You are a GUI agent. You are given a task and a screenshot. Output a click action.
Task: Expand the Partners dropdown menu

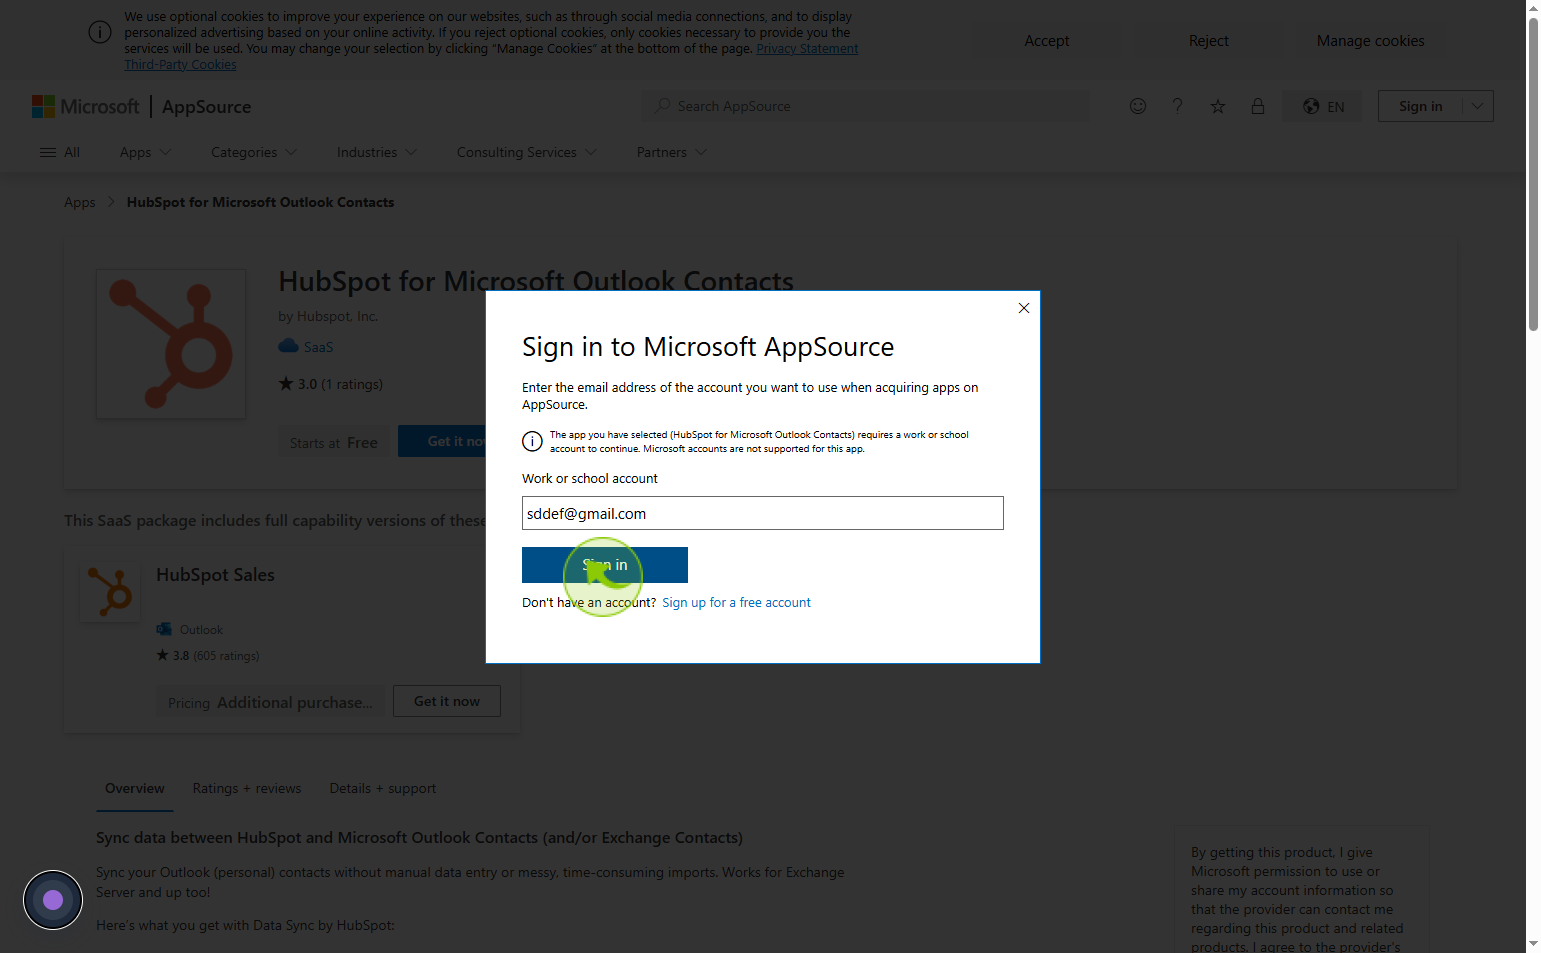(672, 152)
